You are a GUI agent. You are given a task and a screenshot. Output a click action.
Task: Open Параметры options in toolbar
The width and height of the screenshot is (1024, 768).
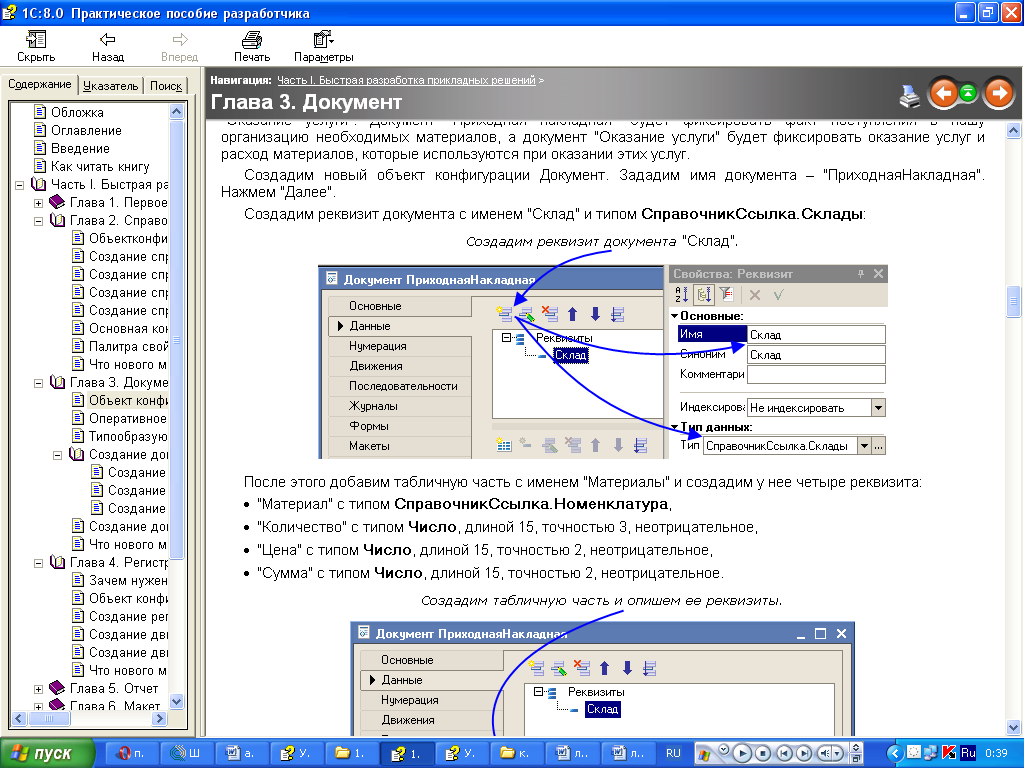tap(323, 46)
